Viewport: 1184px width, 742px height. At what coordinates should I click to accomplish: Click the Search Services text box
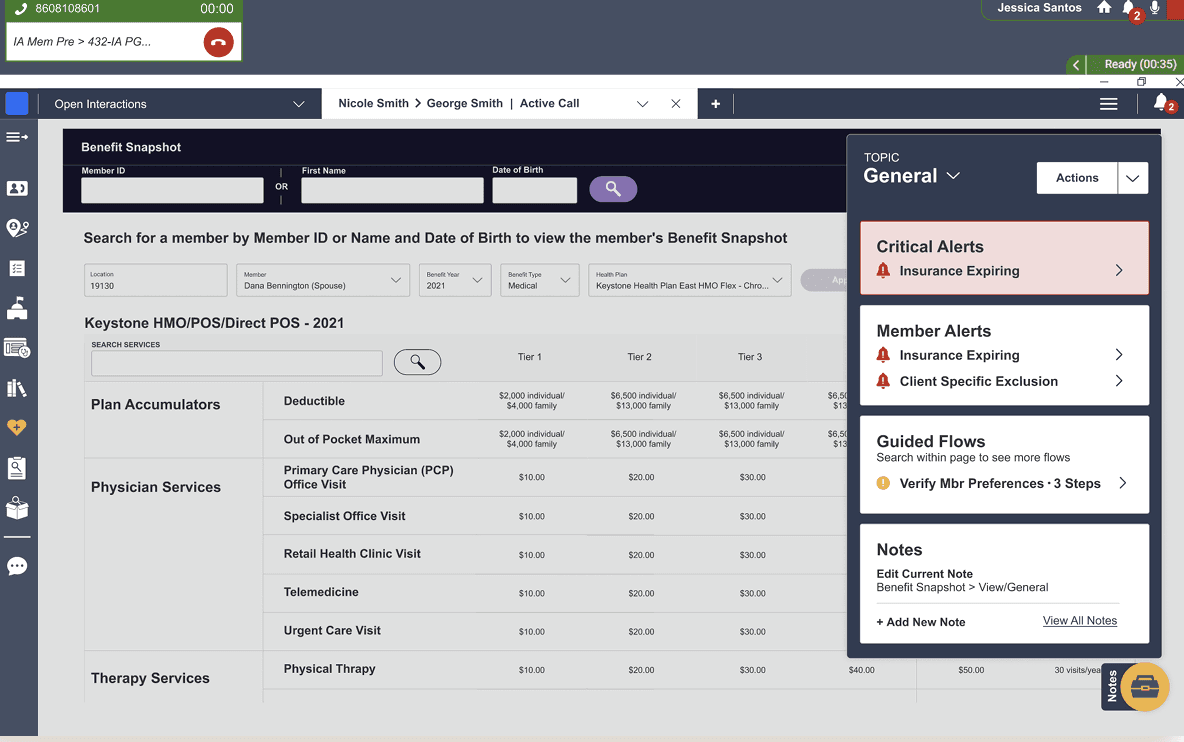click(236, 363)
